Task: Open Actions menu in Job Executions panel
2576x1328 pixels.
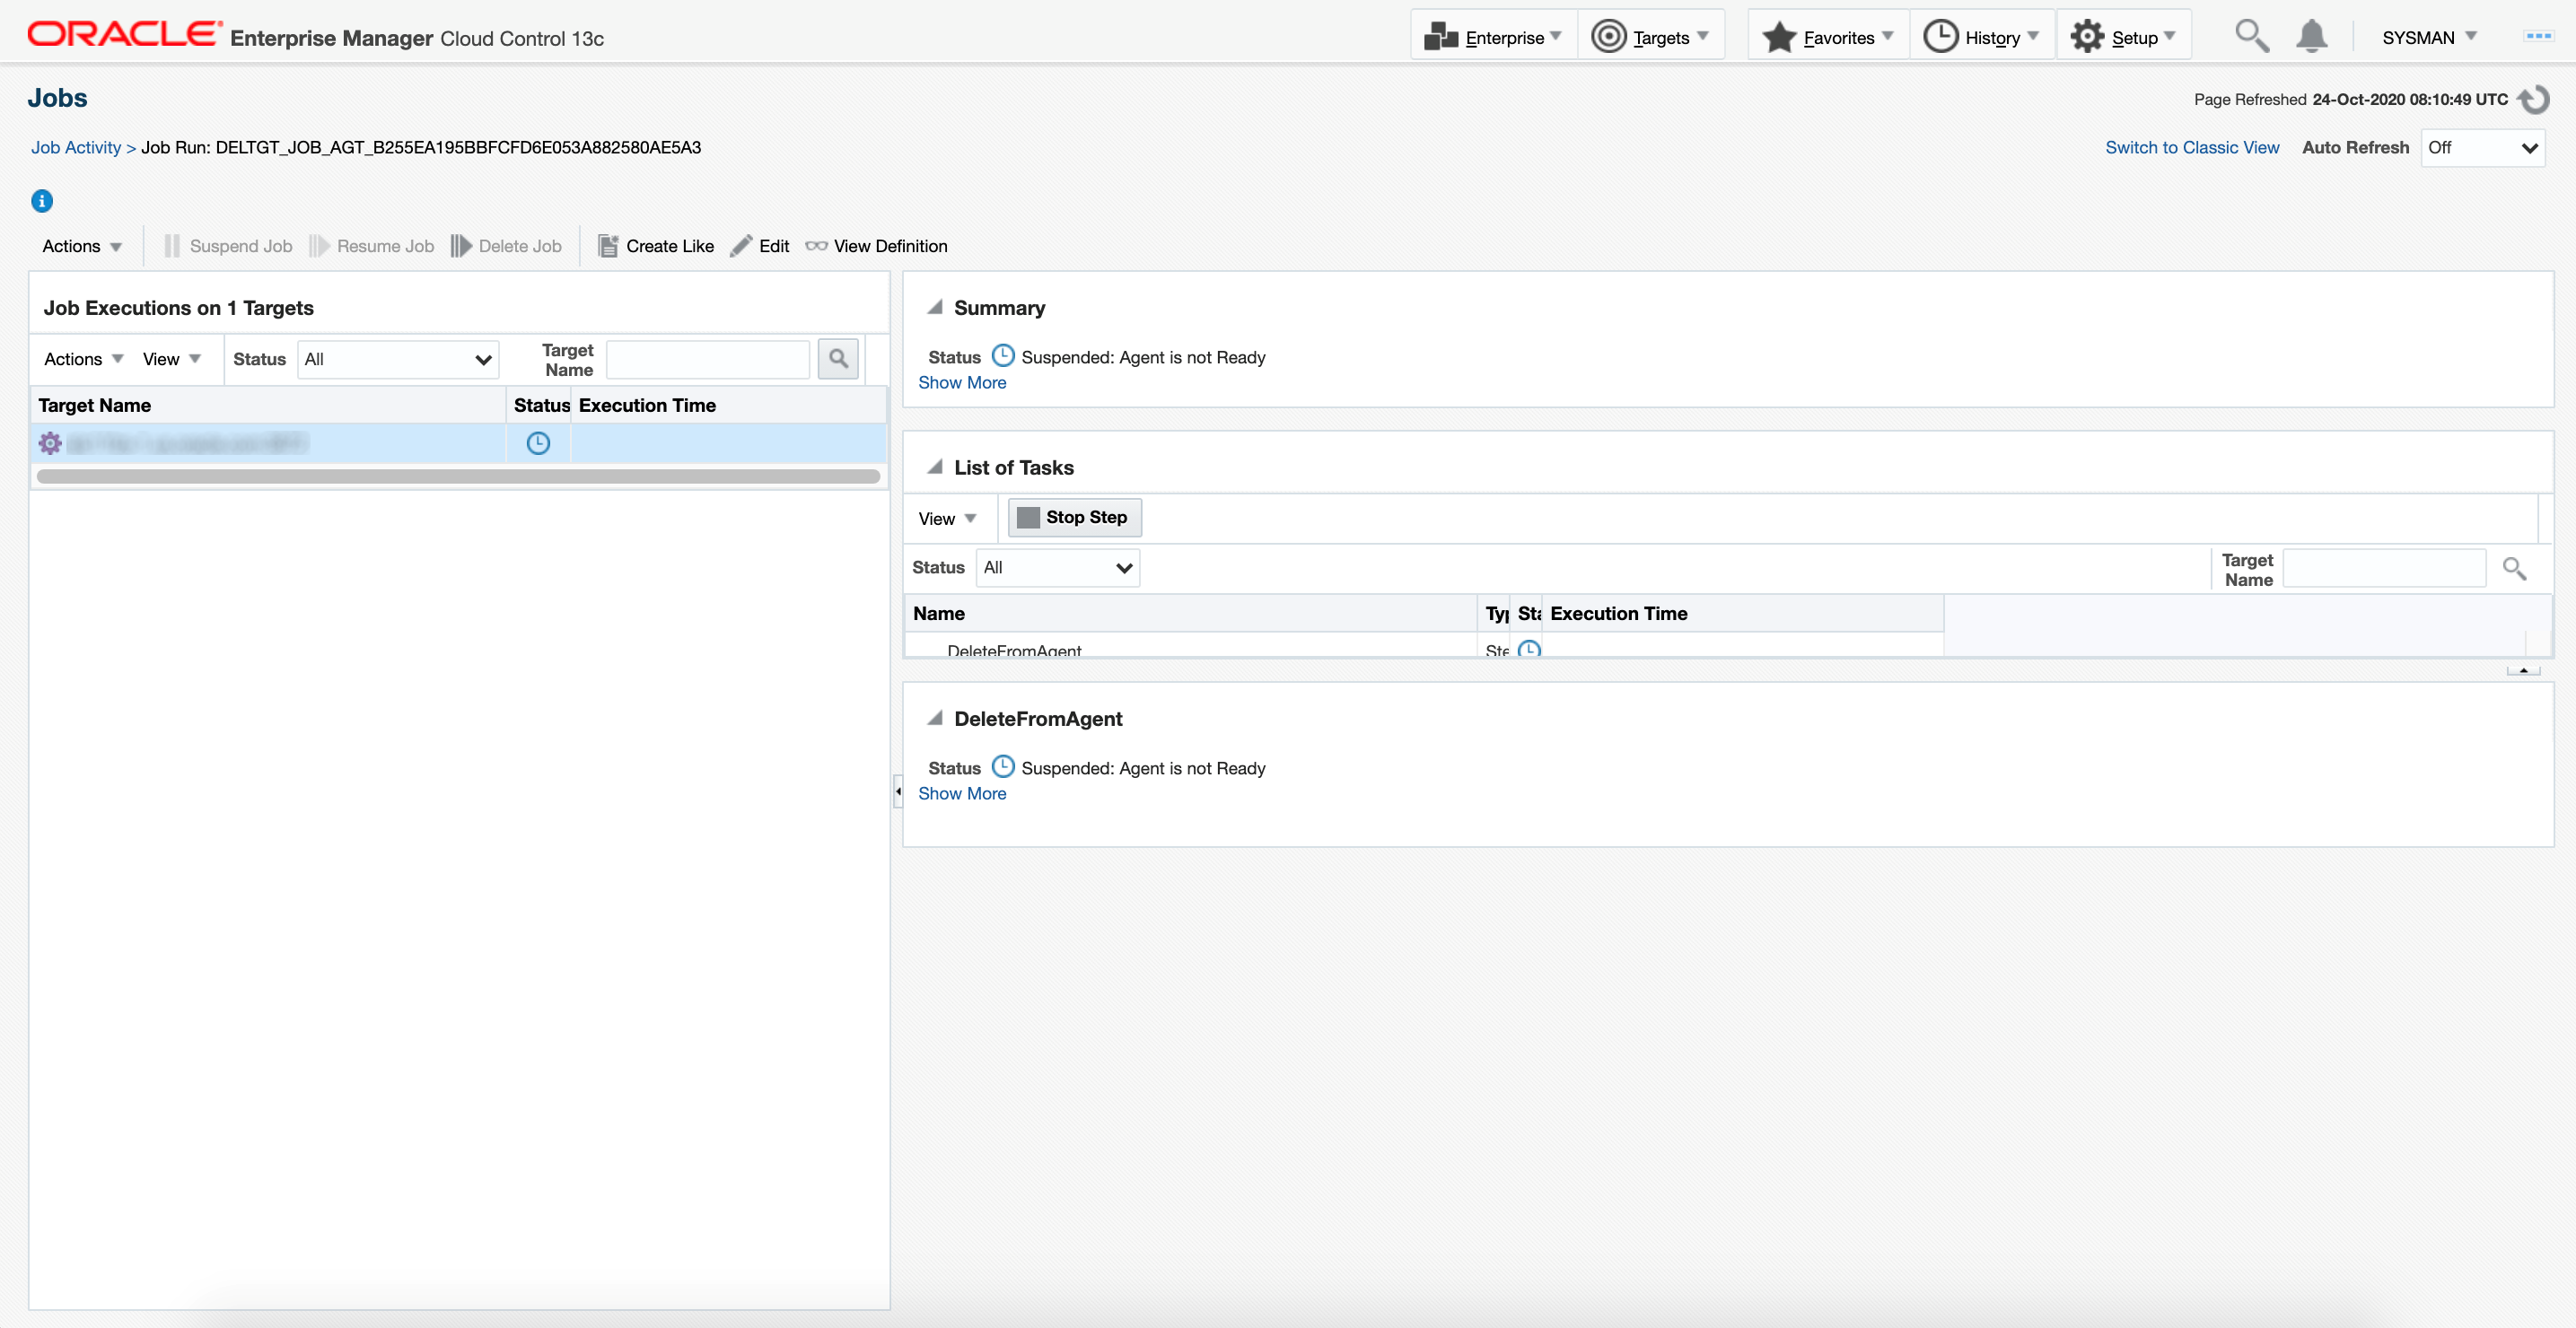Action: click(84, 359)
